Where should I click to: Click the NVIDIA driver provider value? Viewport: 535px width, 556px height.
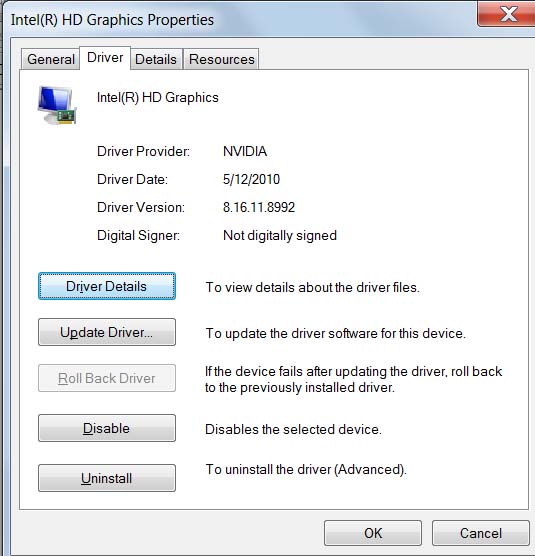tap(245, 151)
